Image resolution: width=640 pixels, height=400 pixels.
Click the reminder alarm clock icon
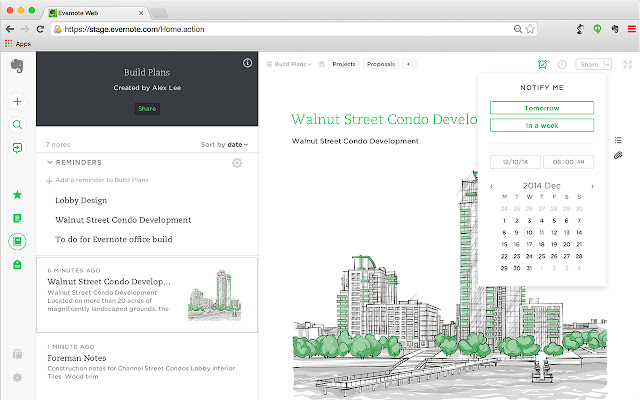pyautogui.click(x=541, y=64)
